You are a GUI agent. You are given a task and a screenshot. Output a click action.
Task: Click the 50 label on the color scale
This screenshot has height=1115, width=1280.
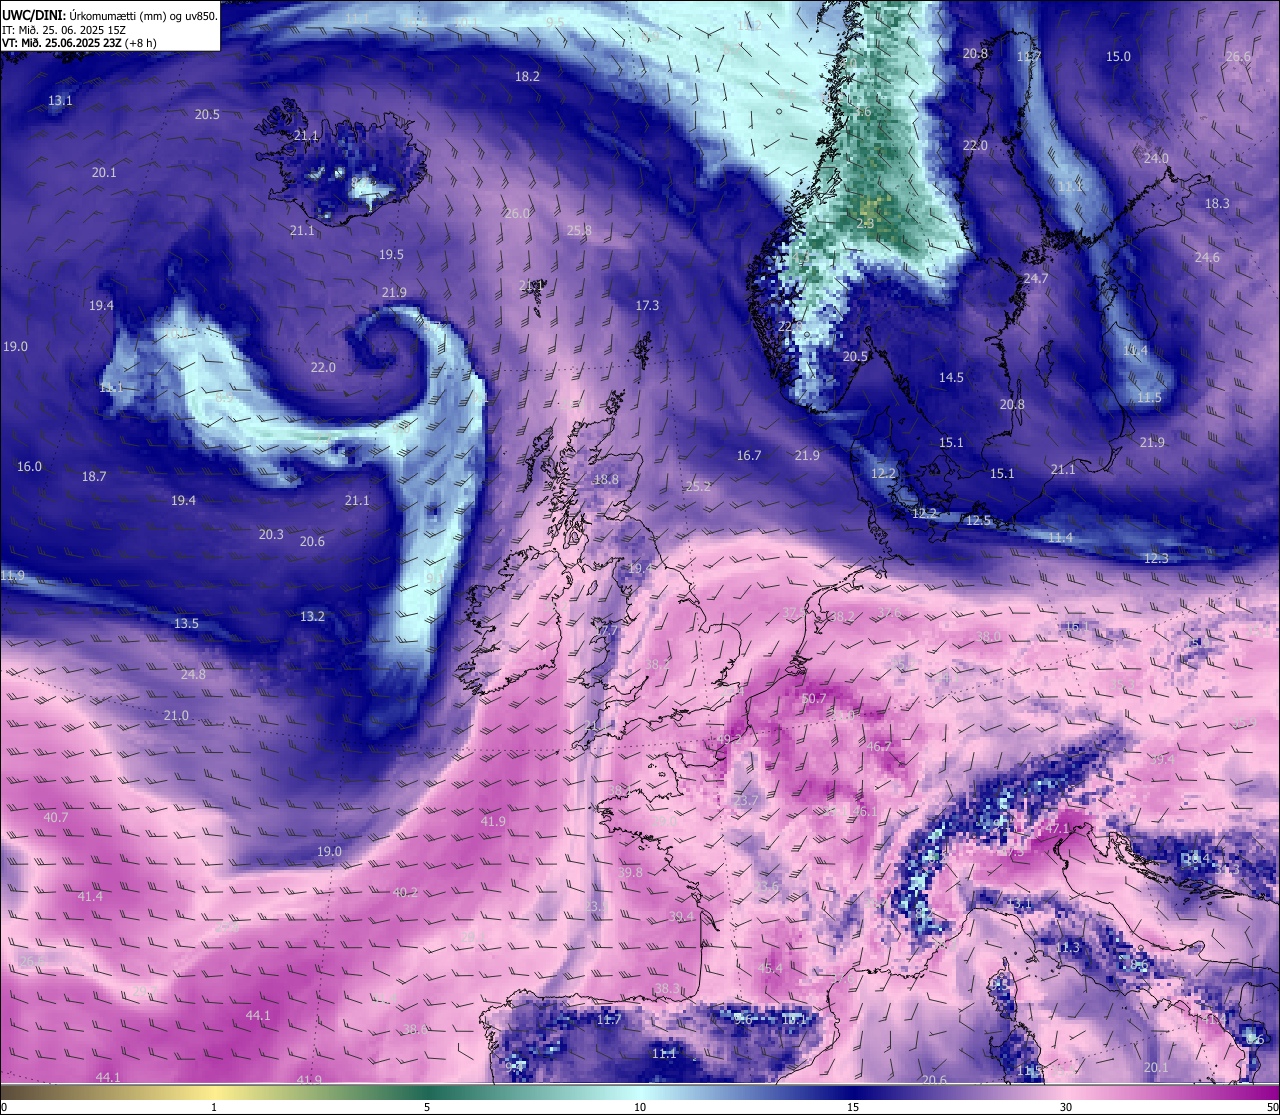(x=1272, y=1107)
